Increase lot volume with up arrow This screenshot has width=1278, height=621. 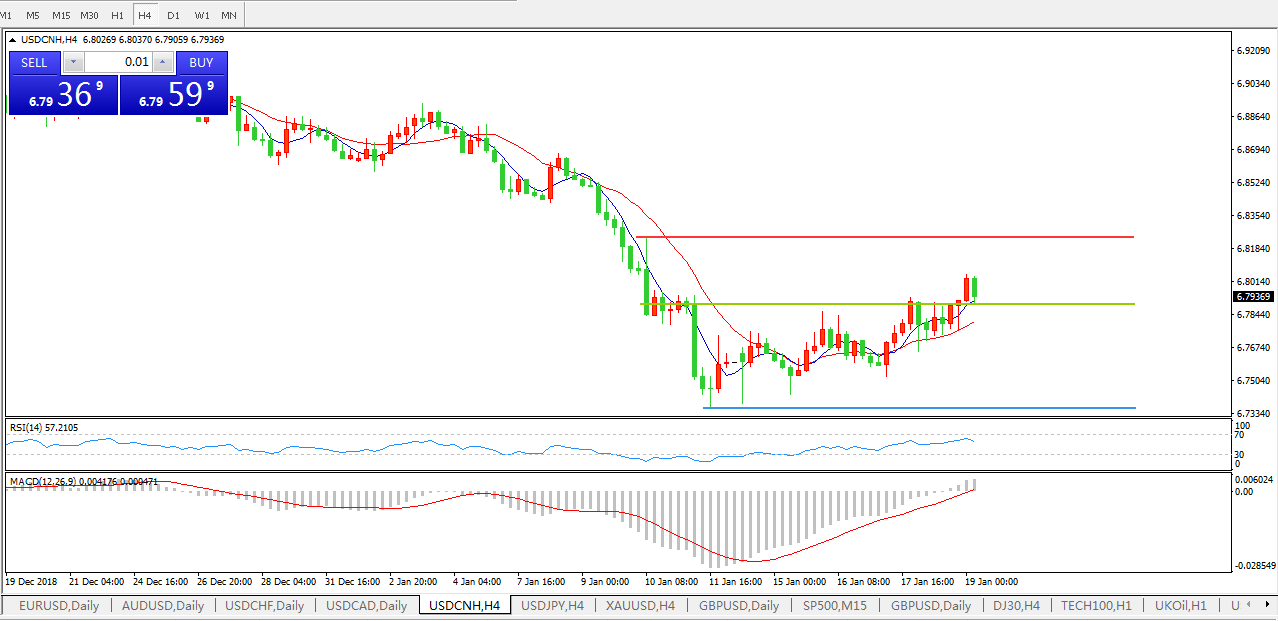coord(162,62)
